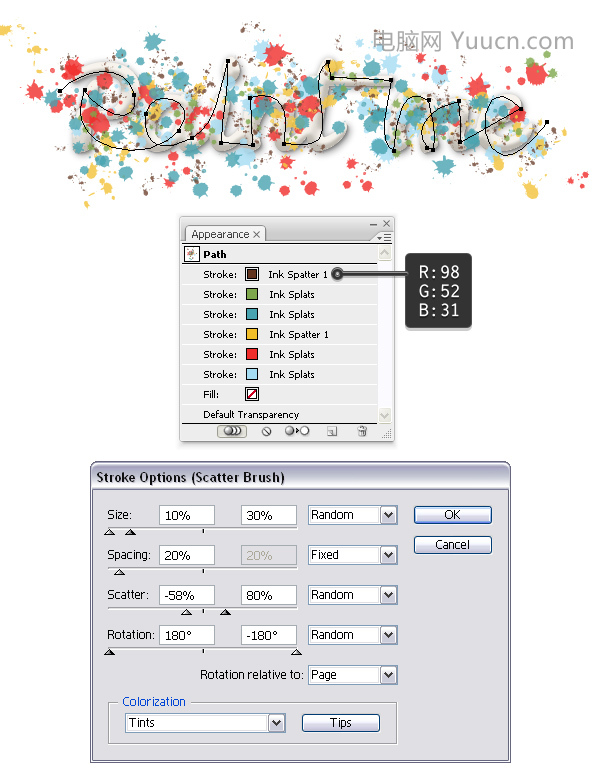The height and width of the screenshot is (780, 600).
Task: Click the Appearance panel resize grip
Action: click(x=387, y=434)
